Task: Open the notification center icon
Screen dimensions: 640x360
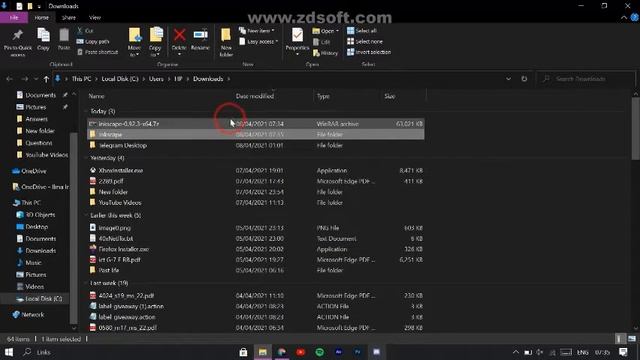Action: coord(623,352)
